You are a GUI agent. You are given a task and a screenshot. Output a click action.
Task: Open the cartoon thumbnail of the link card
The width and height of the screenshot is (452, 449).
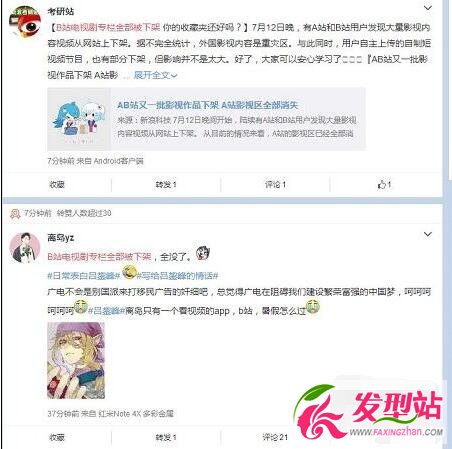tap(79, 119)
